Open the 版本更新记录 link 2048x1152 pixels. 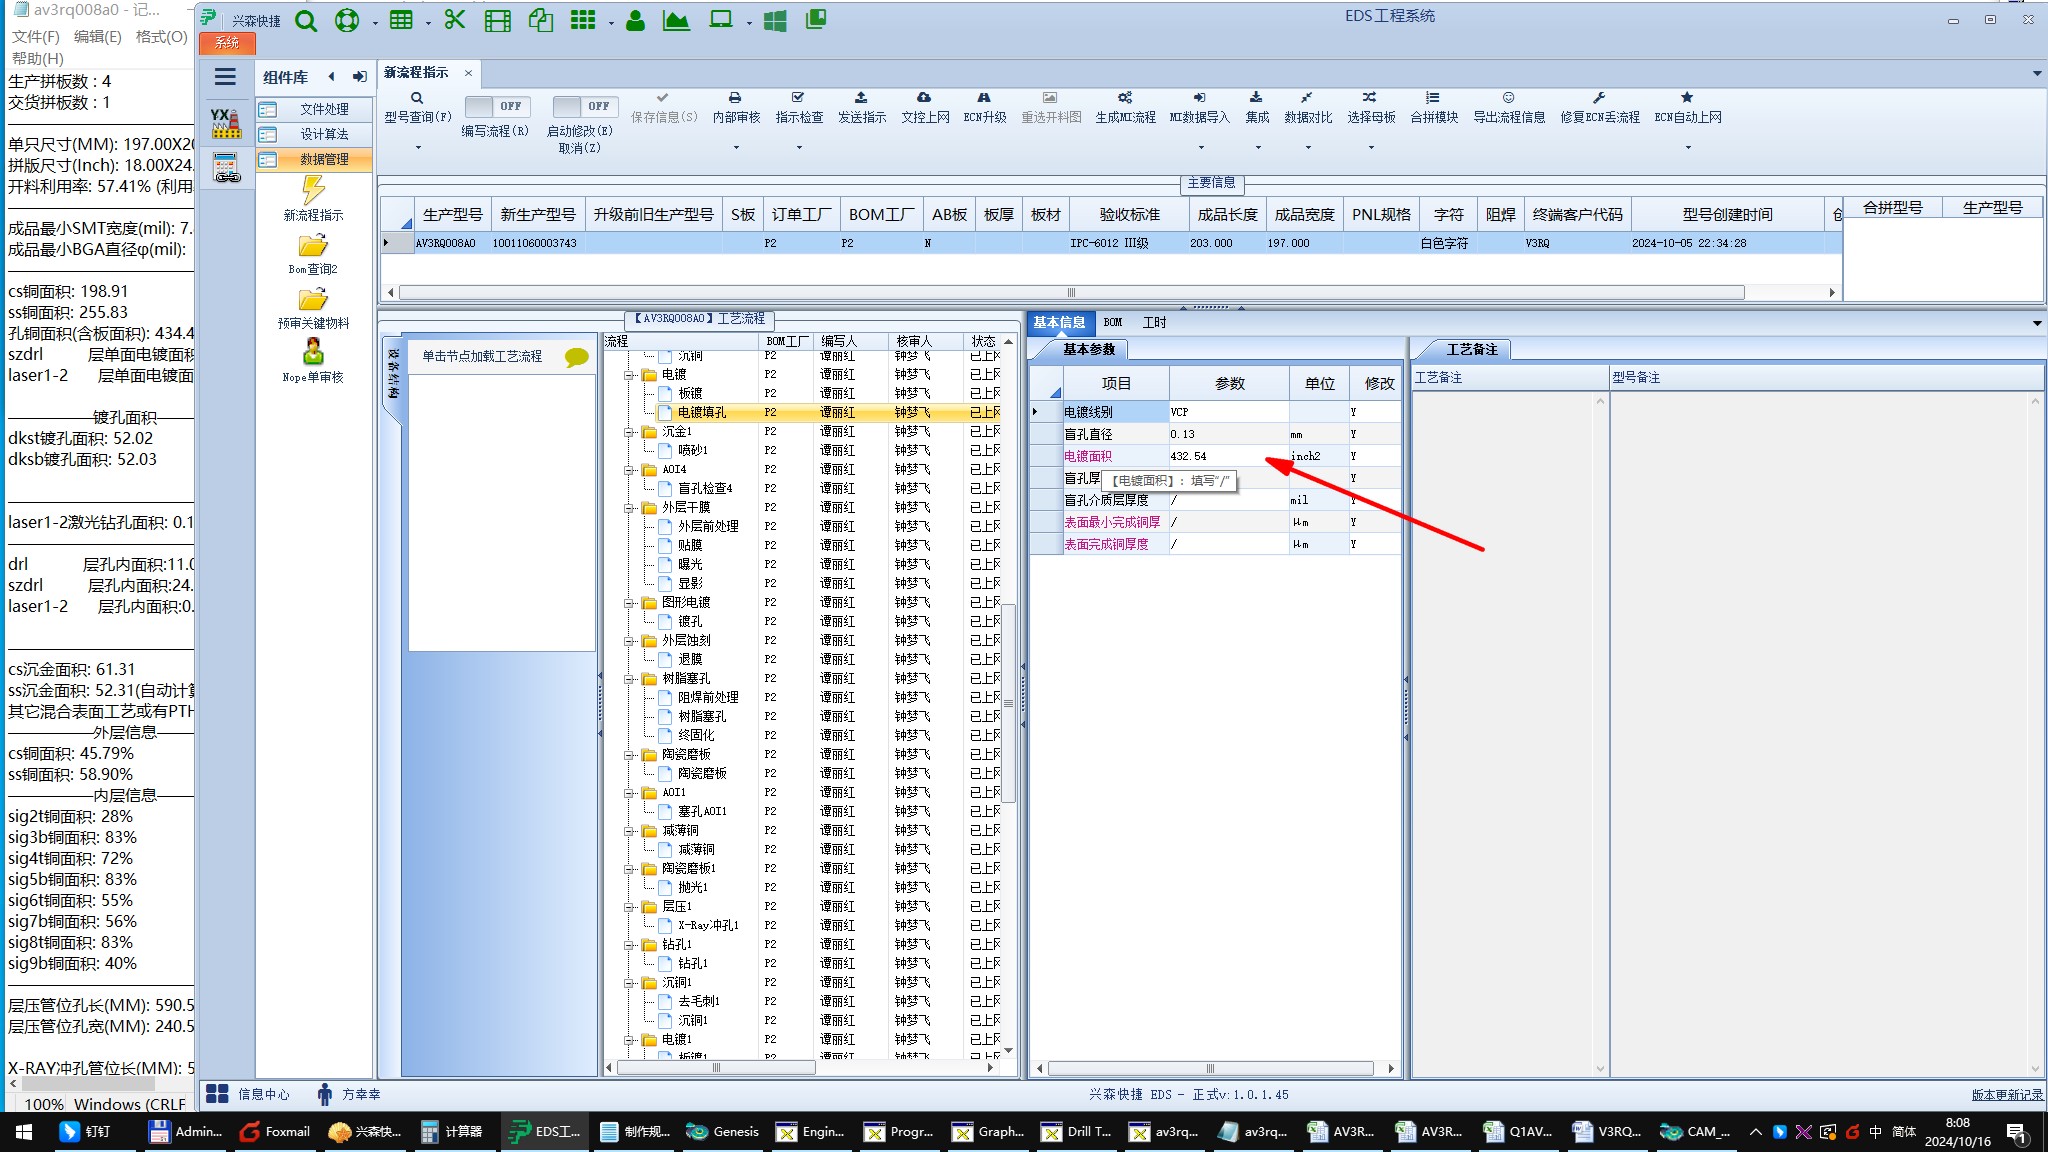tap(2006, 1095)
